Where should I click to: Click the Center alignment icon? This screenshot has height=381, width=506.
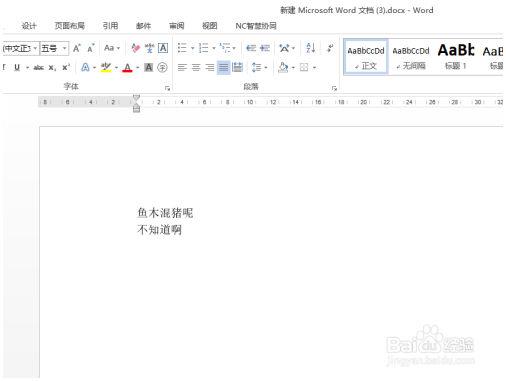coord(196,68)
